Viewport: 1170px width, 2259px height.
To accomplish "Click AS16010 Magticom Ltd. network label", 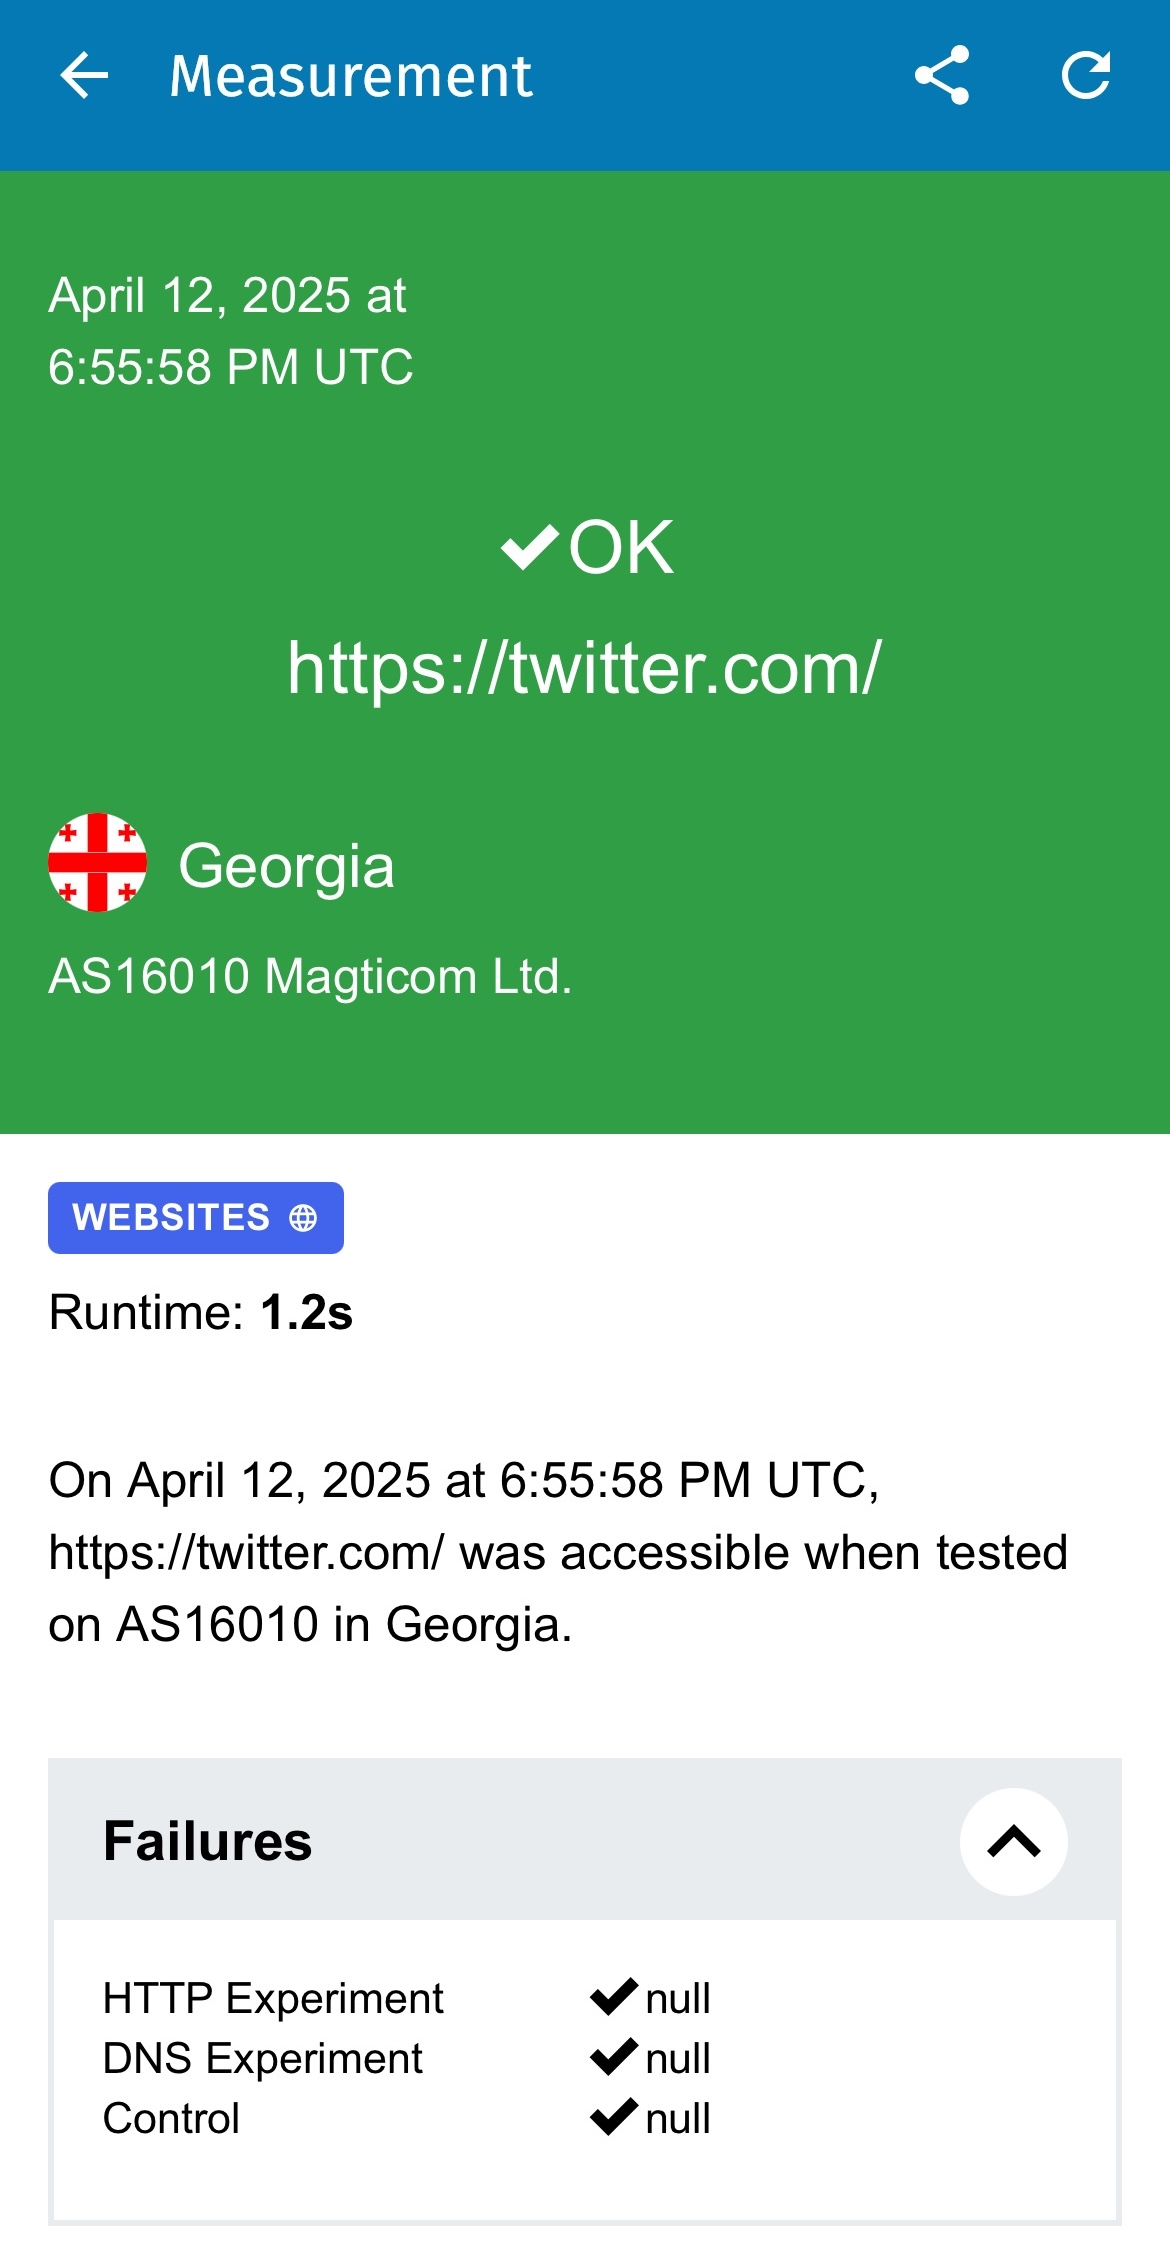I will click(x=310, y=976).
